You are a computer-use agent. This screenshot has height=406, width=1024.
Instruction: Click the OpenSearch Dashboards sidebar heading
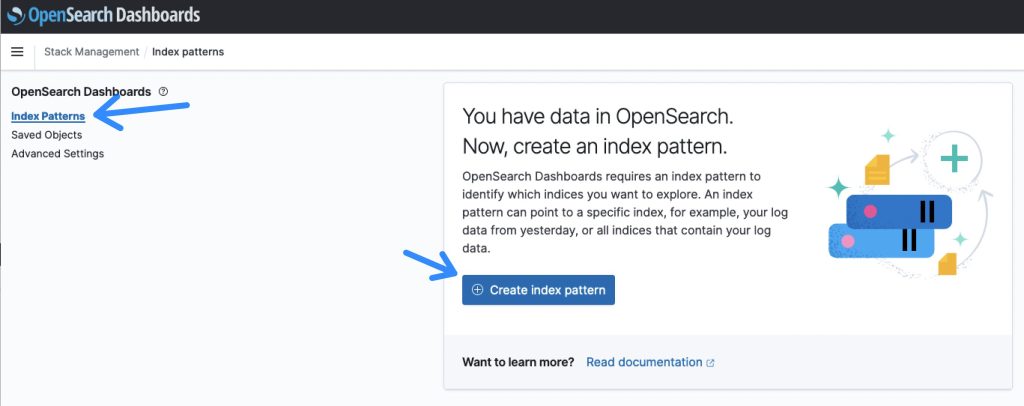81,91
